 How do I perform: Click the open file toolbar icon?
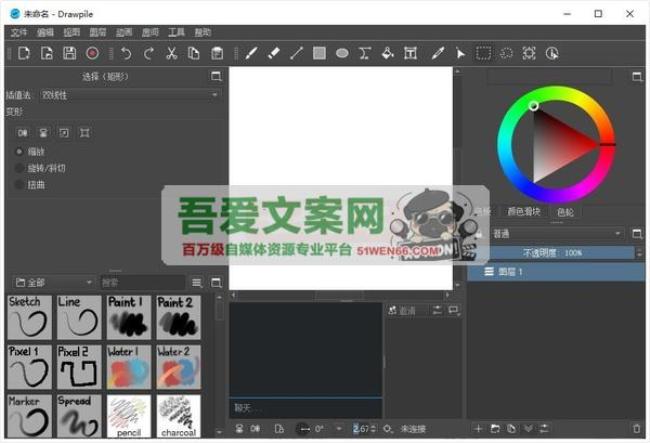coord(47,53)
